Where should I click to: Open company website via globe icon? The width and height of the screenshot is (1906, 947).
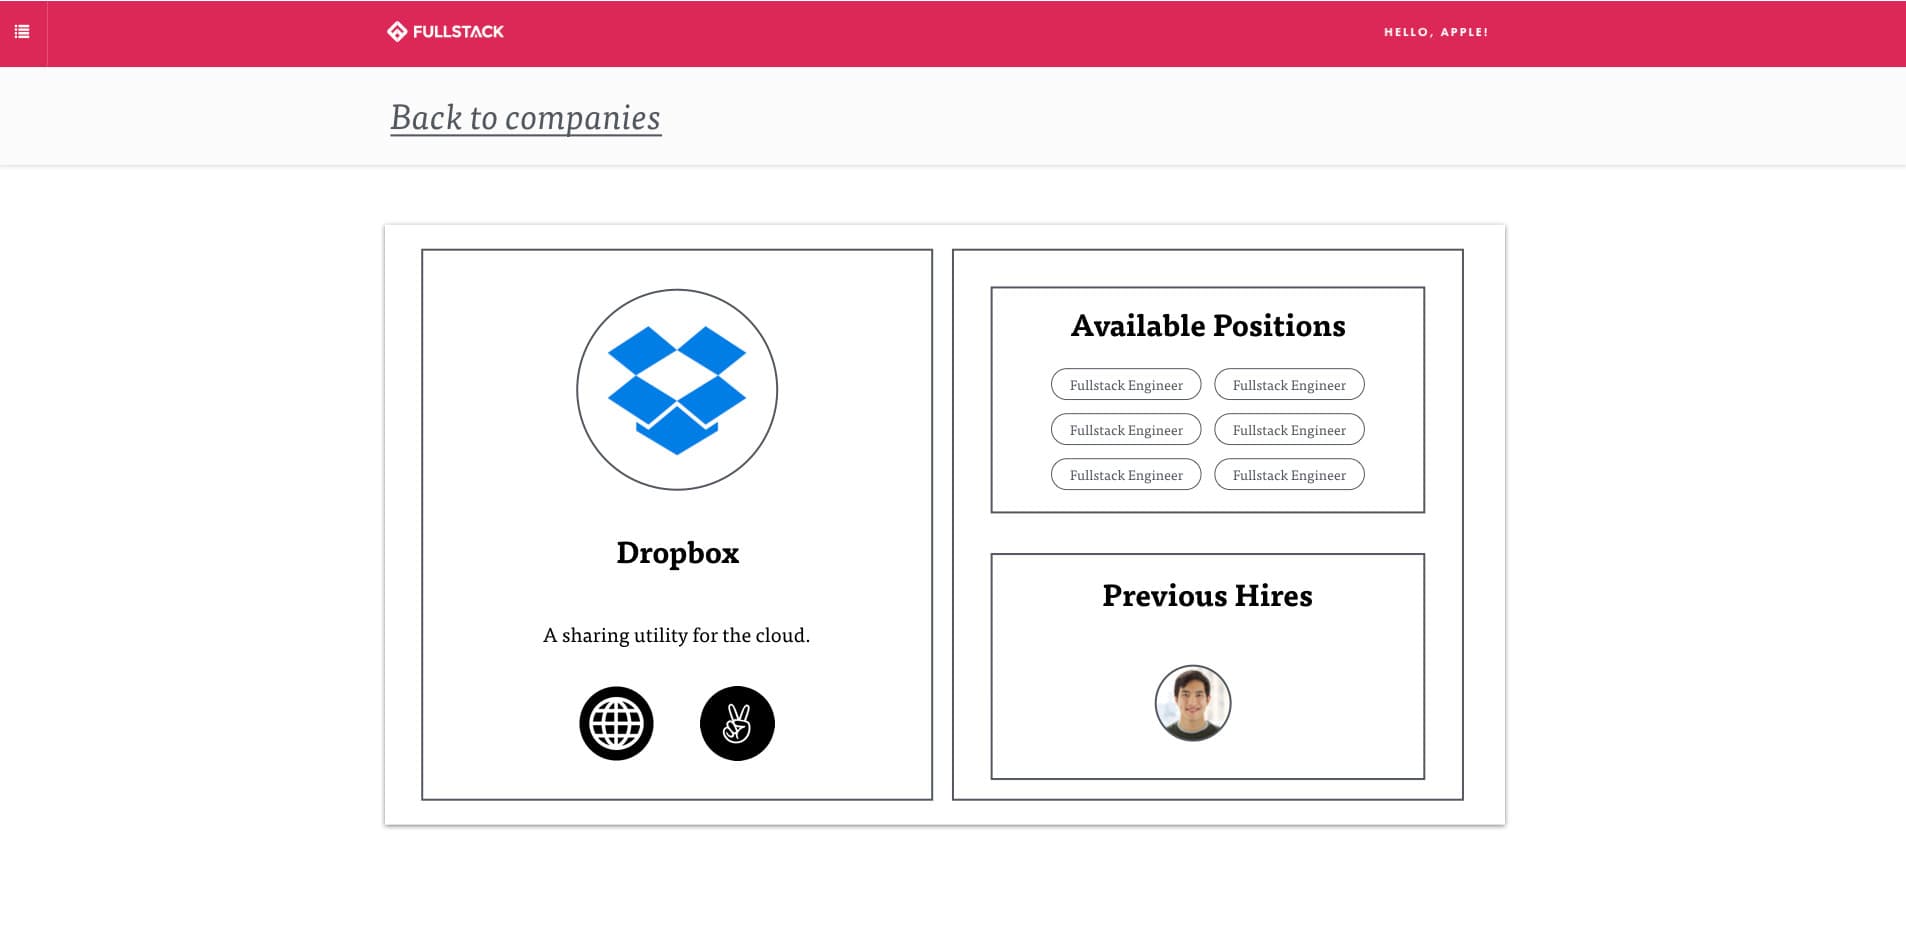pyautogui.click(x=616, y=723)
